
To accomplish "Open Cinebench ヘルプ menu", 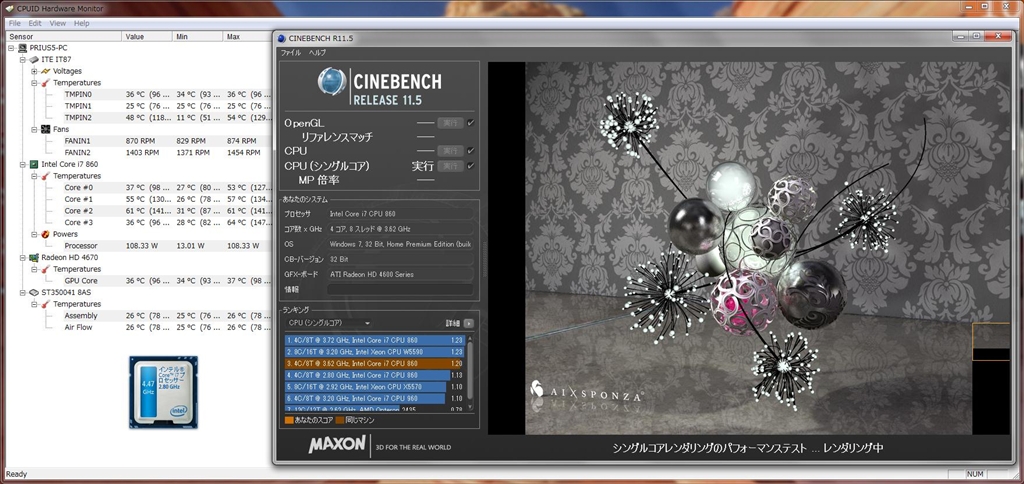I will (317, 52).
